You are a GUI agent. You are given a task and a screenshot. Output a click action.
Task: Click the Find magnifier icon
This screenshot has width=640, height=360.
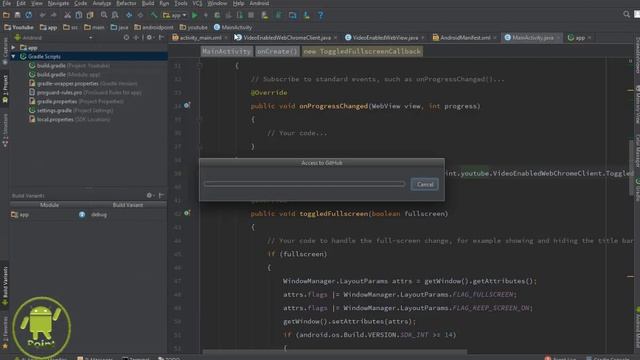coord(104,15)
